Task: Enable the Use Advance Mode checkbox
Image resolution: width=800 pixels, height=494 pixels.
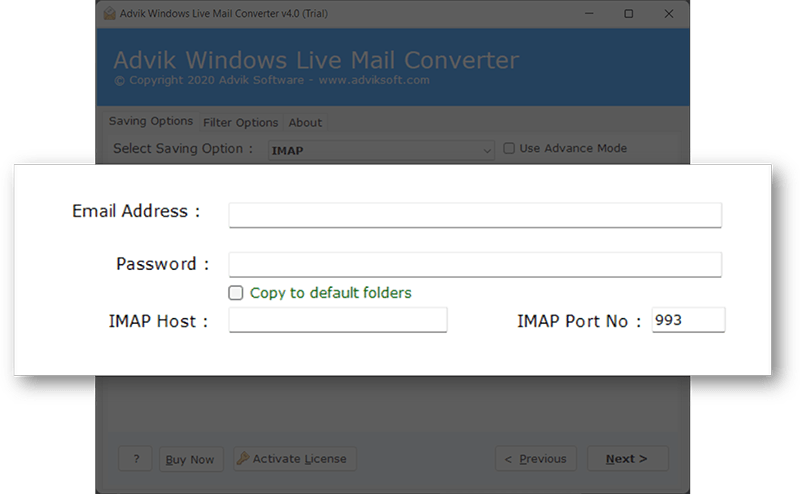Action: [x=509, y=148]
